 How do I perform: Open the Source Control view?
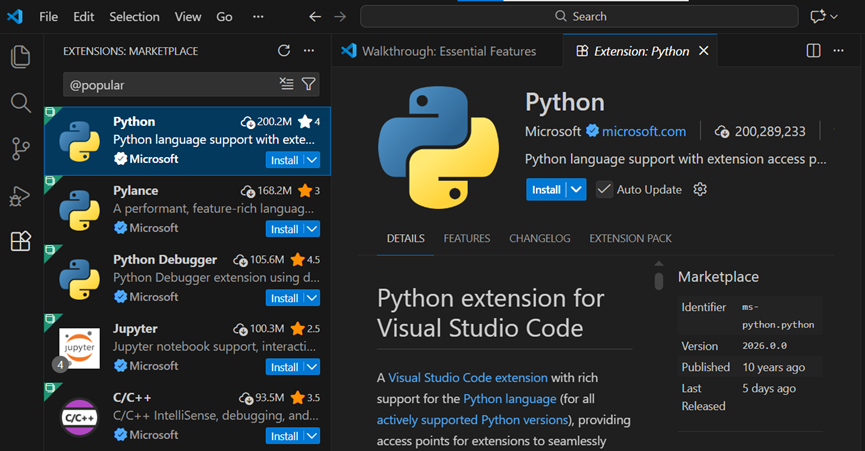point(20,149)
